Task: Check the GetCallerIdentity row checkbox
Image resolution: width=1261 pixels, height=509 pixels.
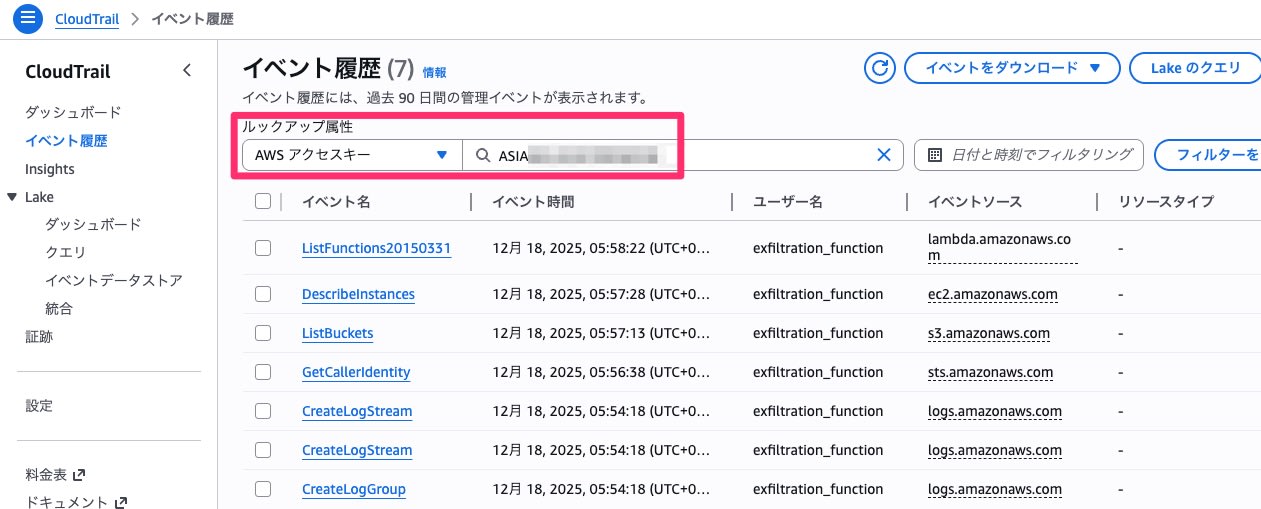Action: [x=263, y=372]
